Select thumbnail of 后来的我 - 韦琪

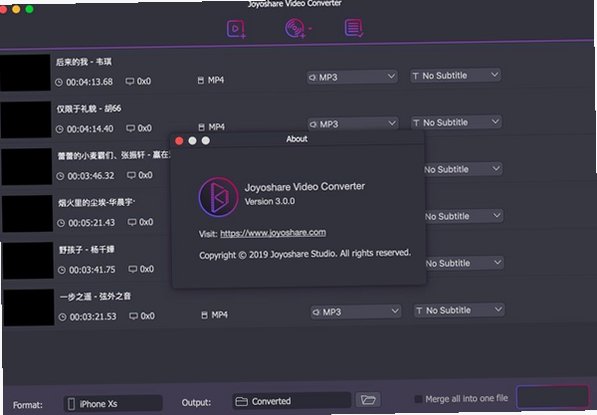tap(25, 72)
